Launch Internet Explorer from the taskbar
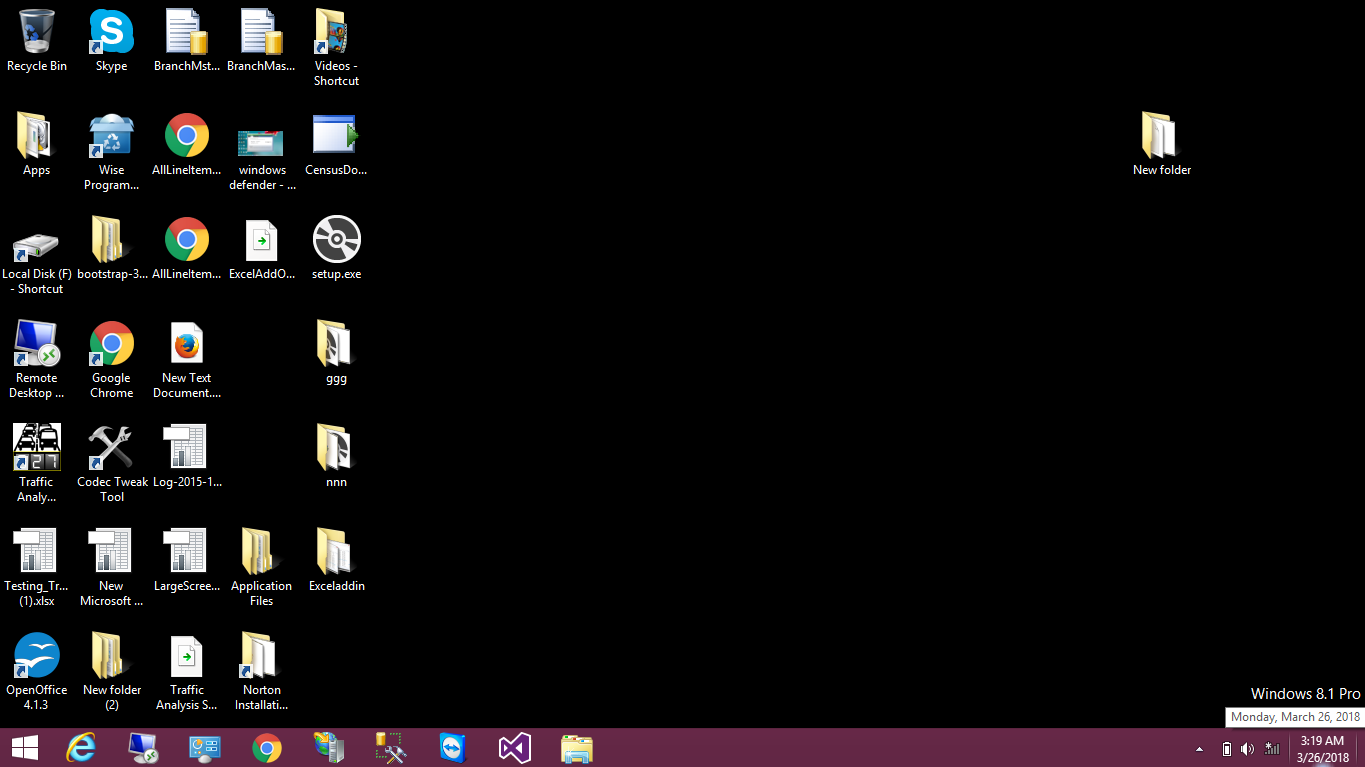 [81, 748]
